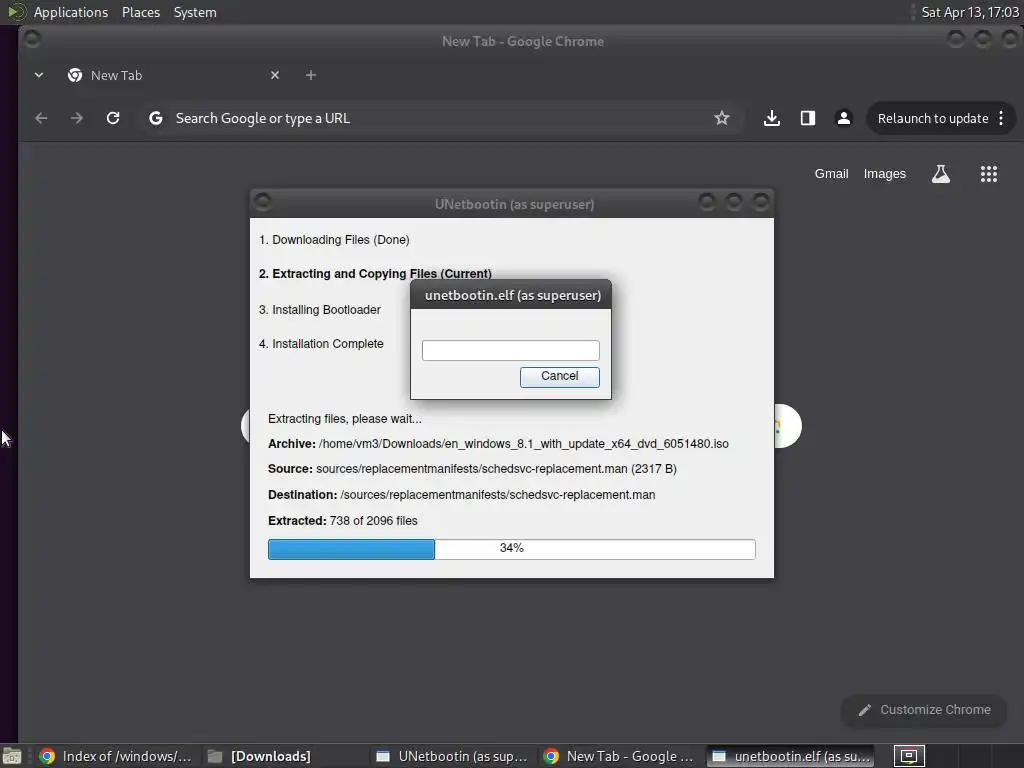Reload the current Chrome page

[x=113, y=118]
